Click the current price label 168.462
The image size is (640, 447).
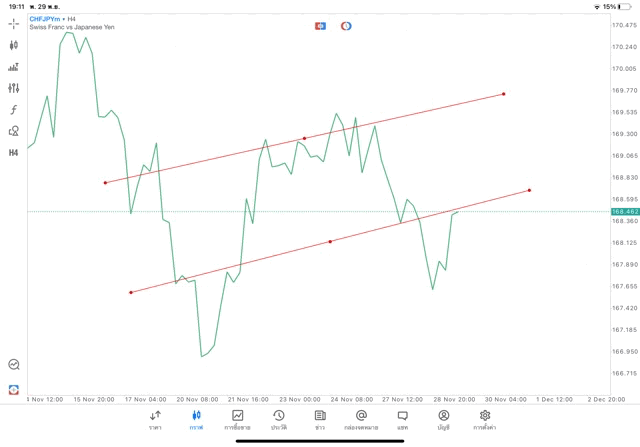point(624,212)
